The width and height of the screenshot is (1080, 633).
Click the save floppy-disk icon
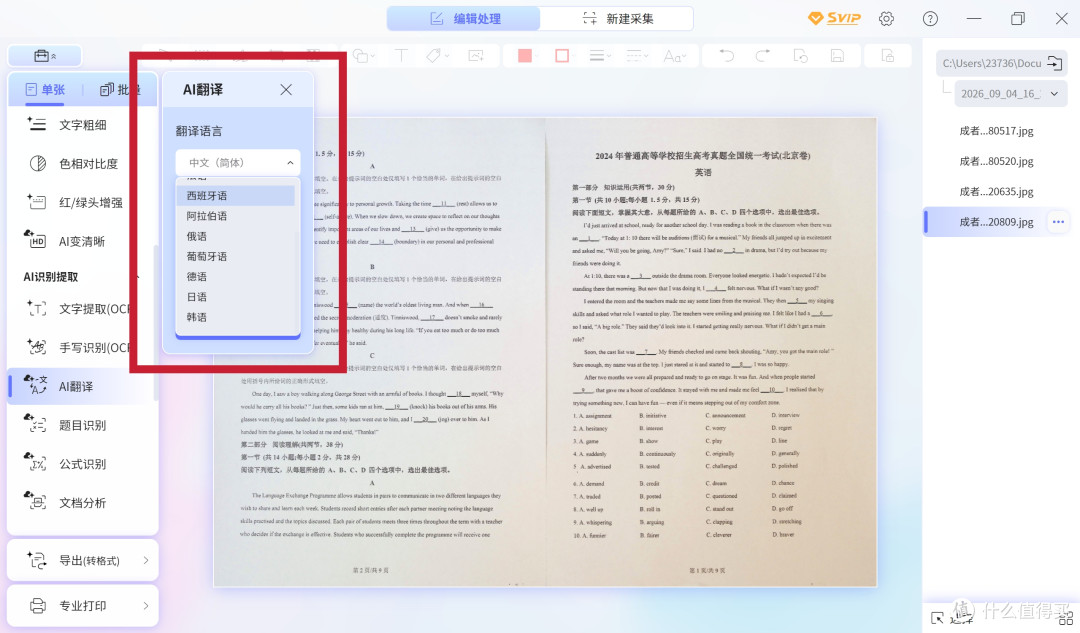pyautogui.click(x=837, y=56)
